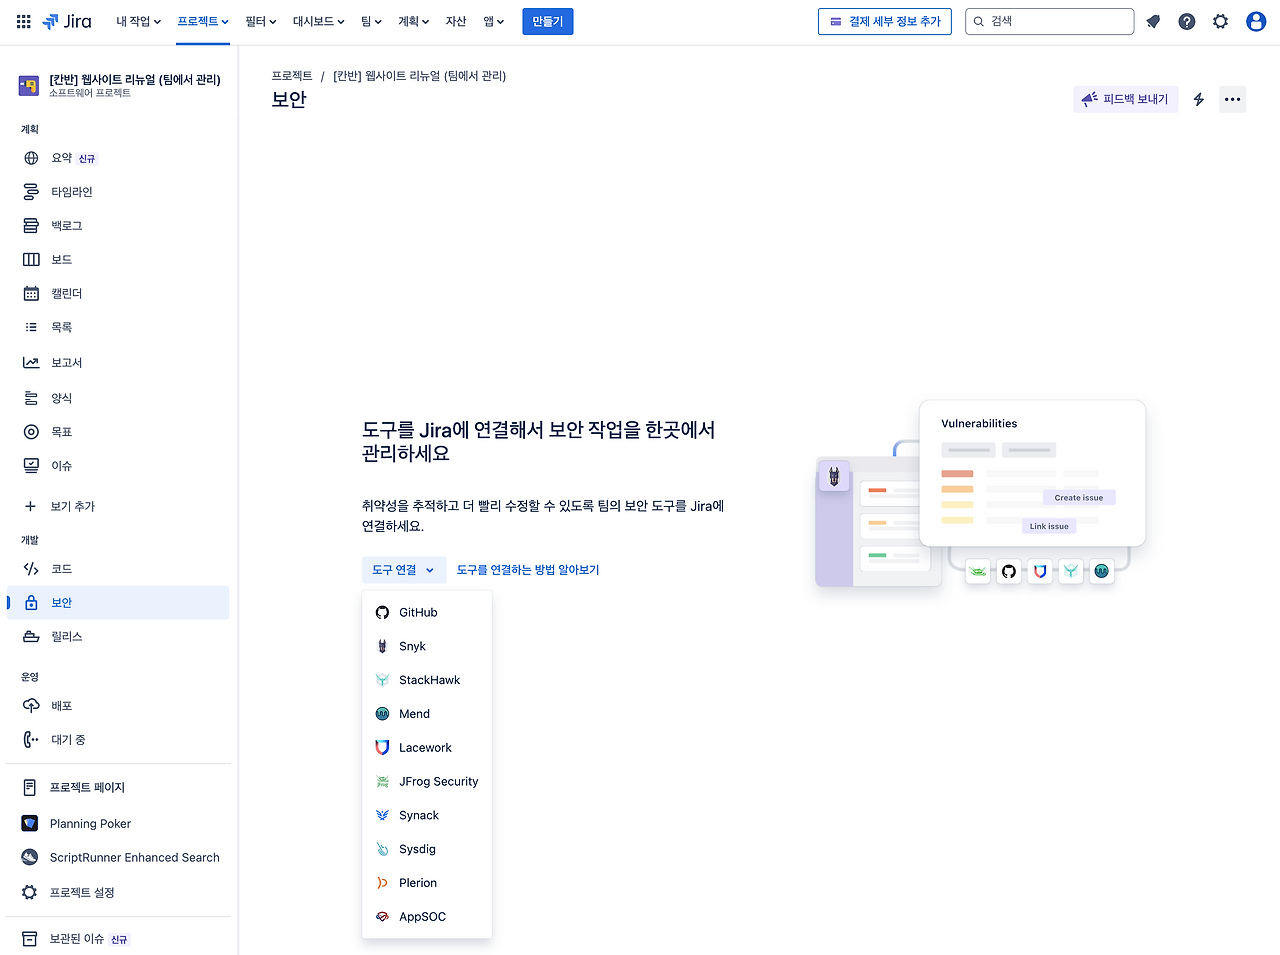Image resolution: width=1280 pixels, height=955 pixels.
Task: Select 보안 in the sidebar
Action: click(118, 603)
